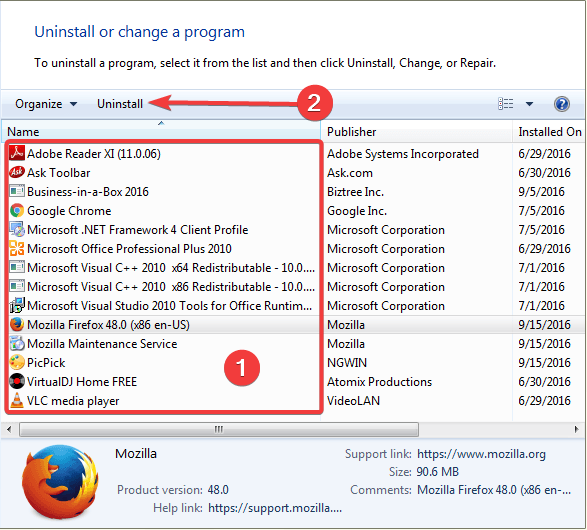Select Adobe Reader XI (11.0.06) entry
The image size is (587, 530).
[x=94, y=153]
